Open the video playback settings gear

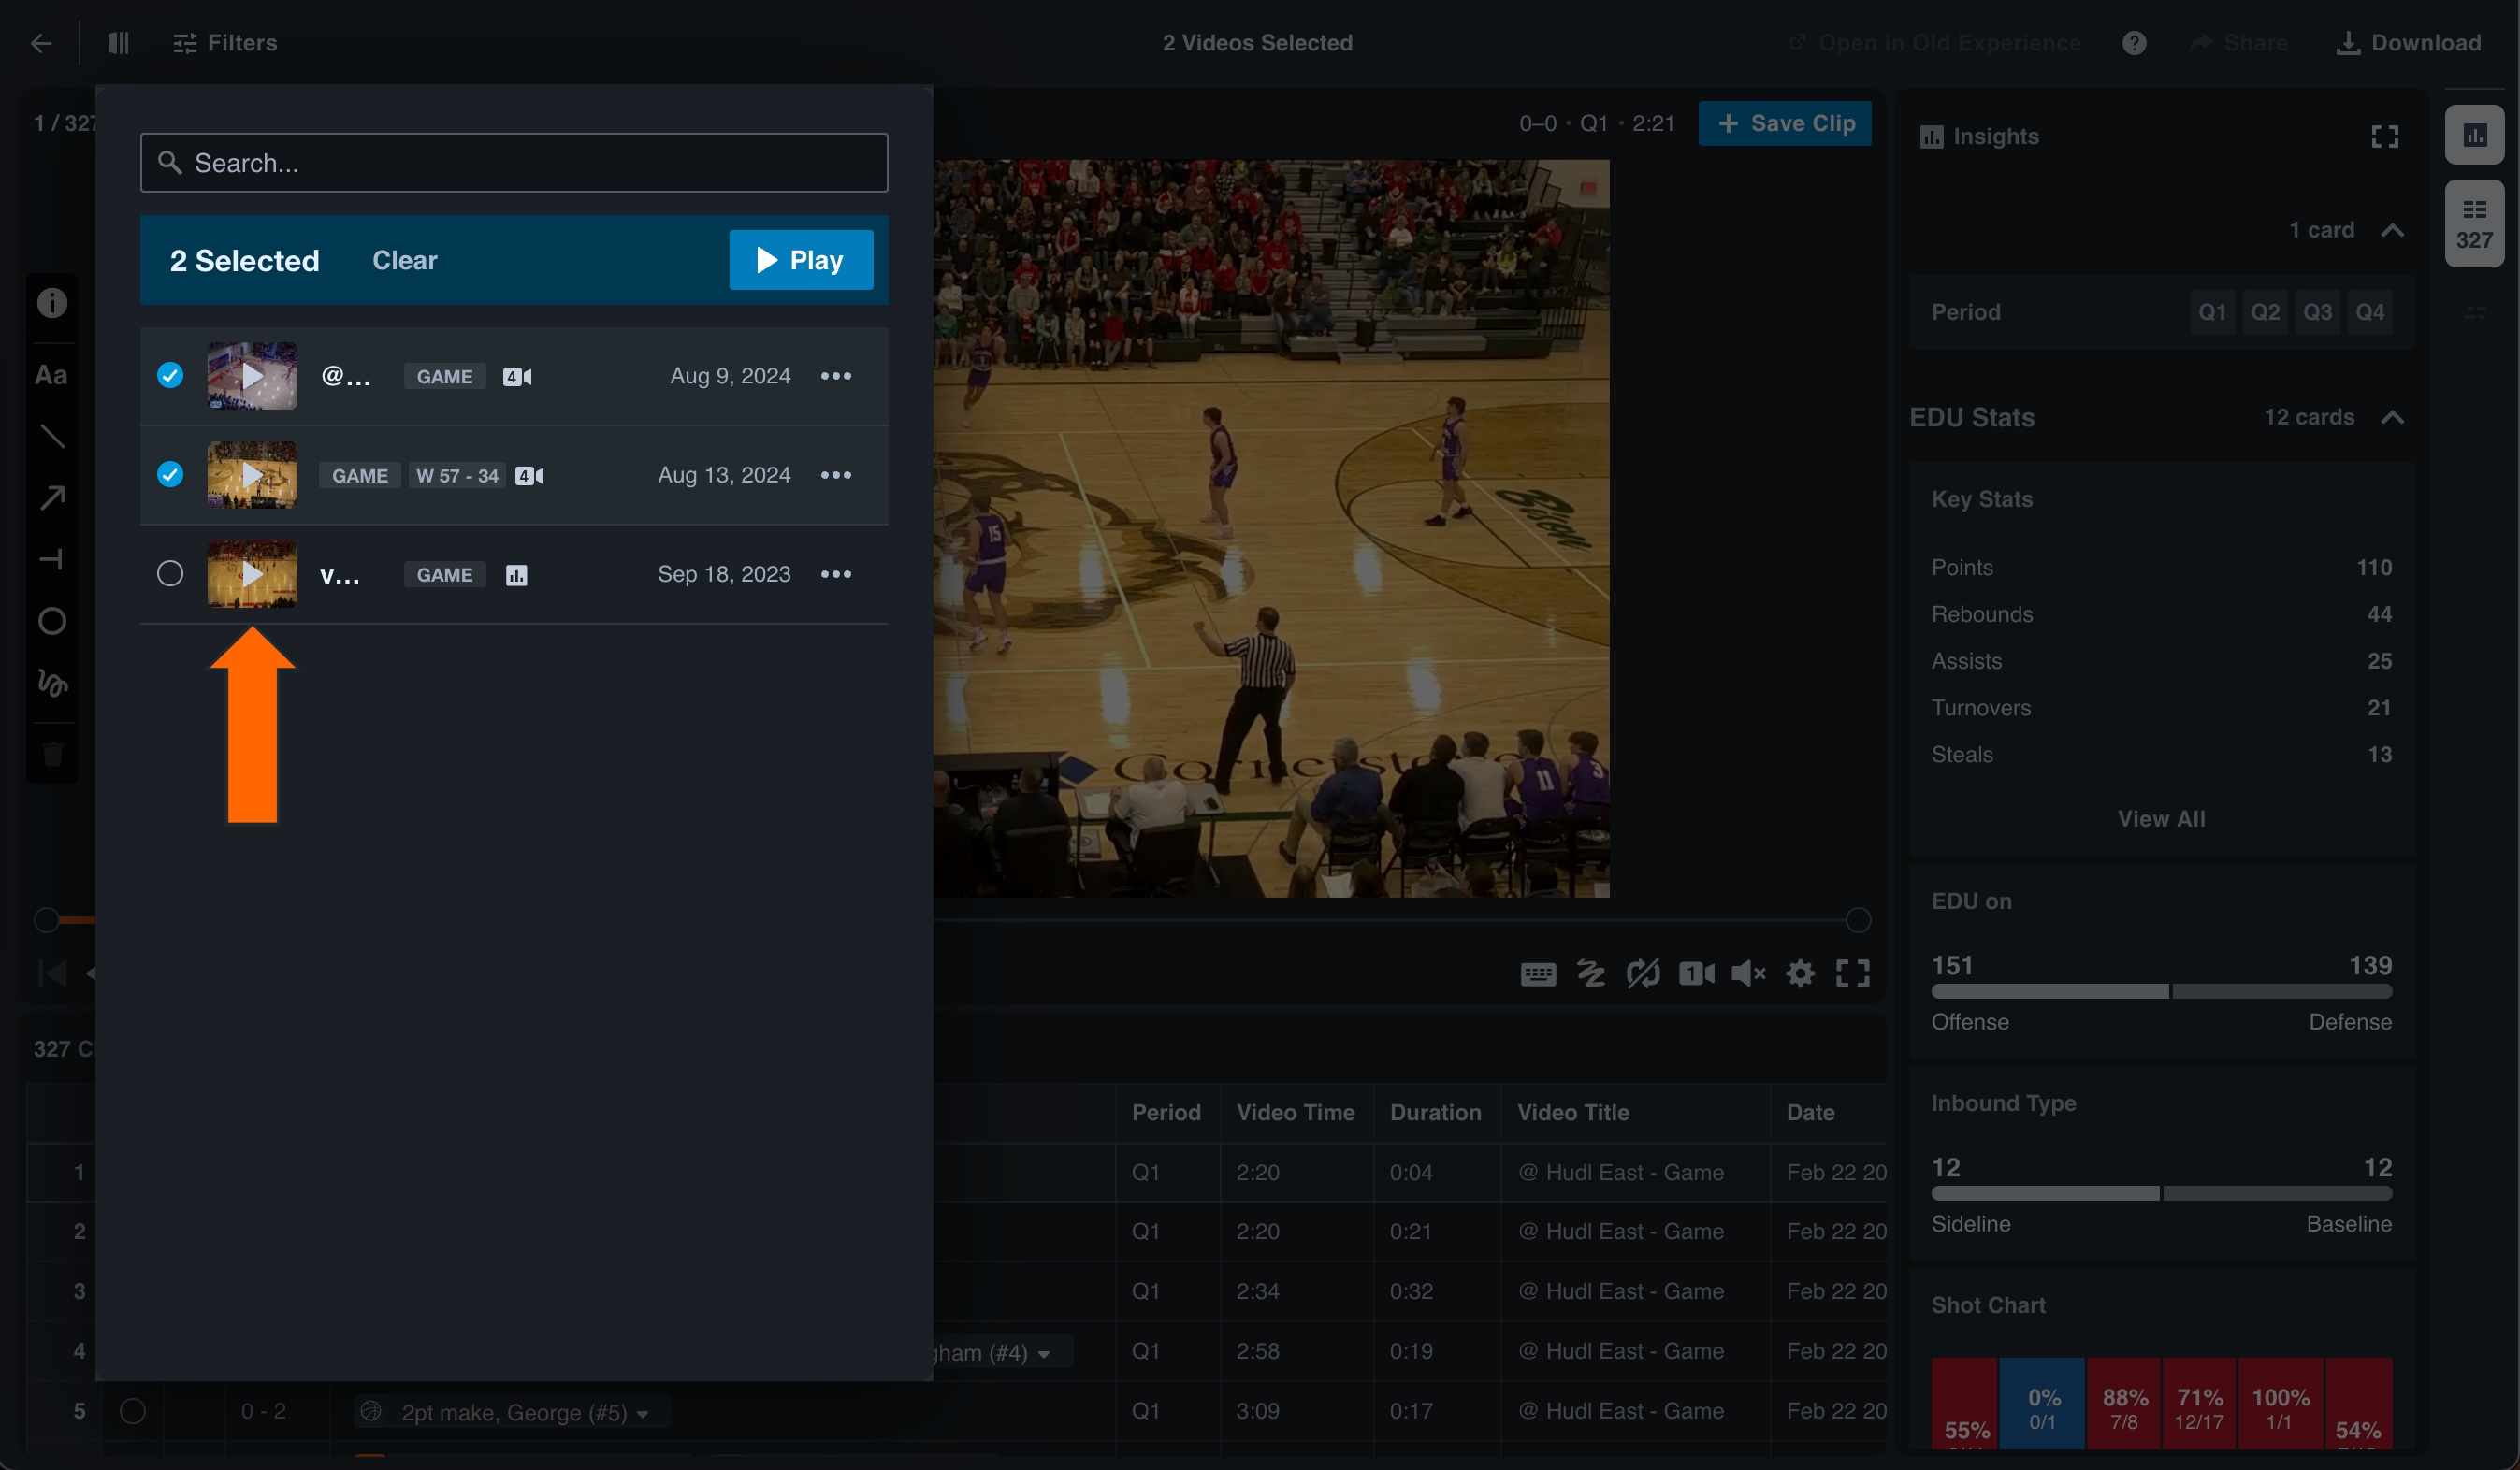(1801, 973)
